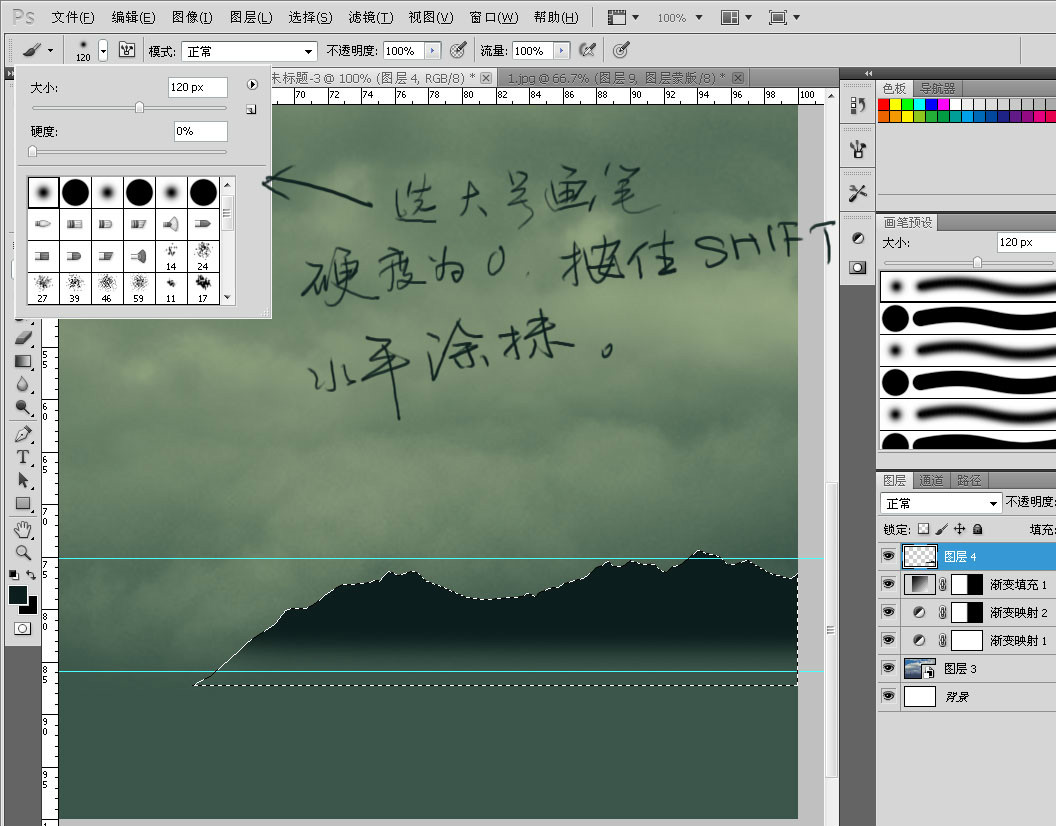Pick the red swatch in 色板 panel
The width and height of the screenshot is (1056, 826).
(x=884, y=104)
